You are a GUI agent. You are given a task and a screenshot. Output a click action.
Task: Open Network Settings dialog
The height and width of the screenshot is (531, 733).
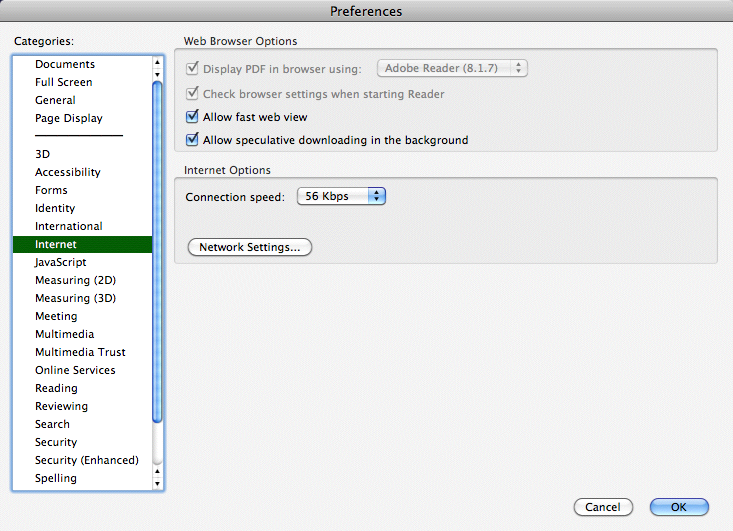[250, 247]
